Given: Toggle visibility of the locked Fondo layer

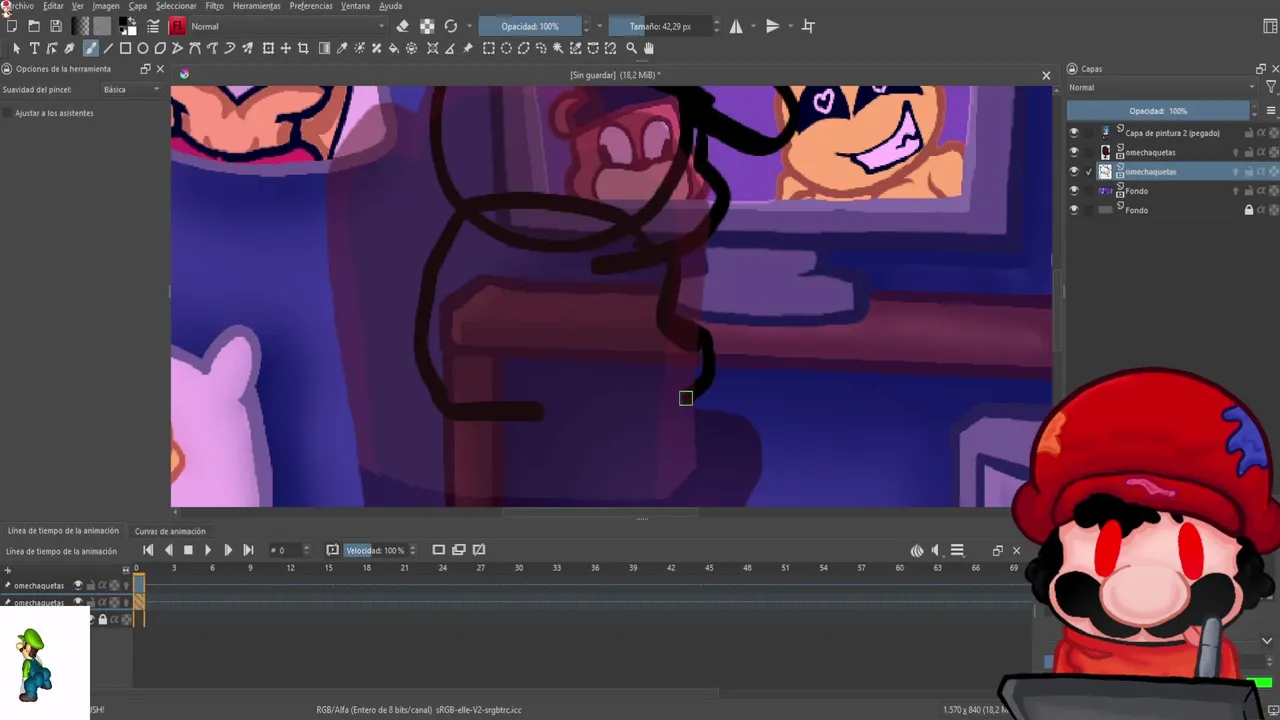Looking at the screenshot, I should [x=1074, y=210].
